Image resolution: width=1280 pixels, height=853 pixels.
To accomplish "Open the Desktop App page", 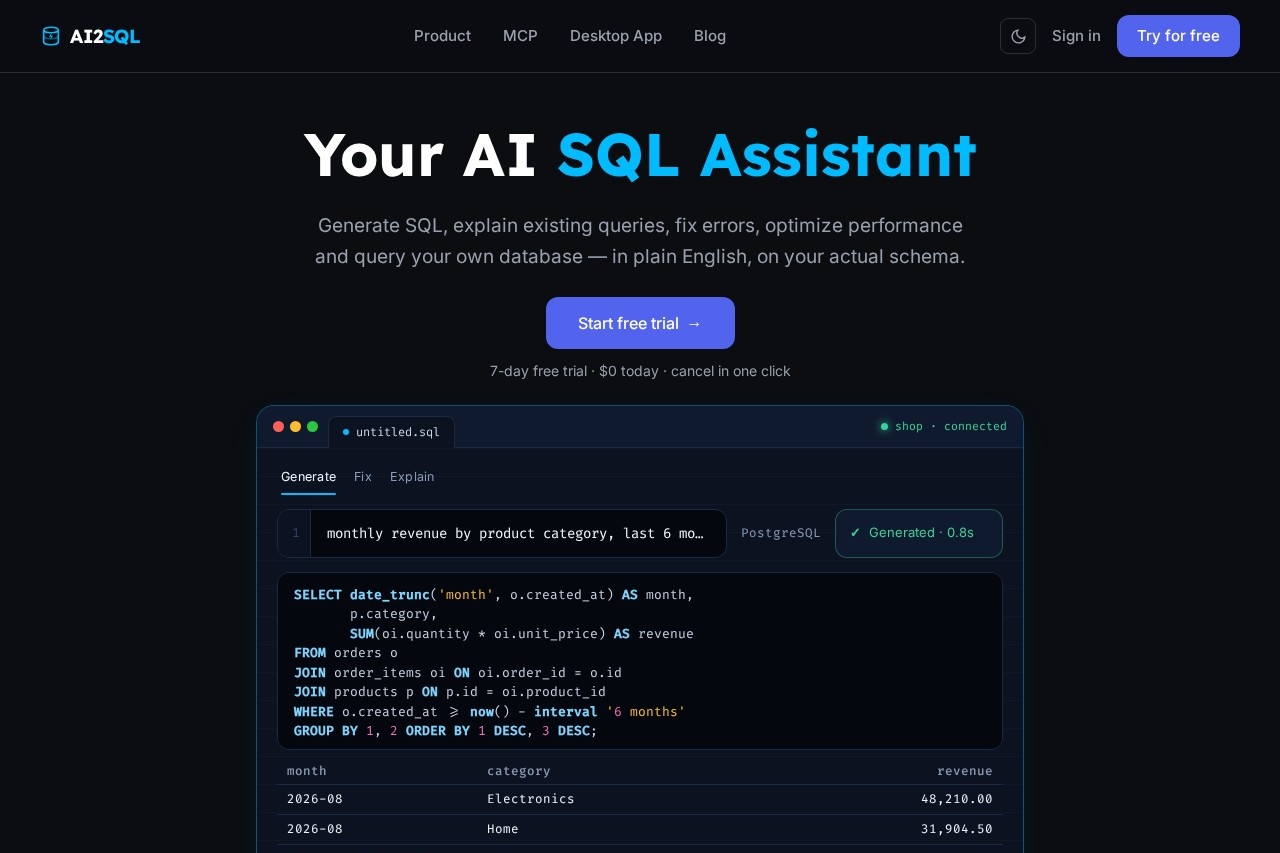I will pos(616,36).
